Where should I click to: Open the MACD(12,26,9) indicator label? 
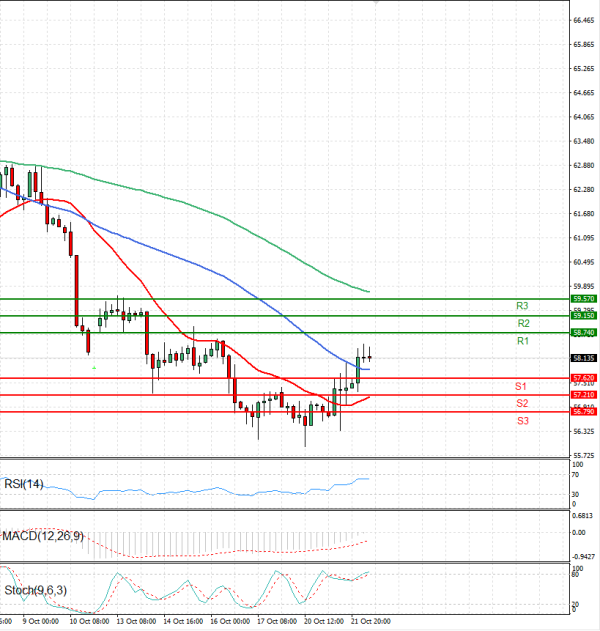click(45, 538)
